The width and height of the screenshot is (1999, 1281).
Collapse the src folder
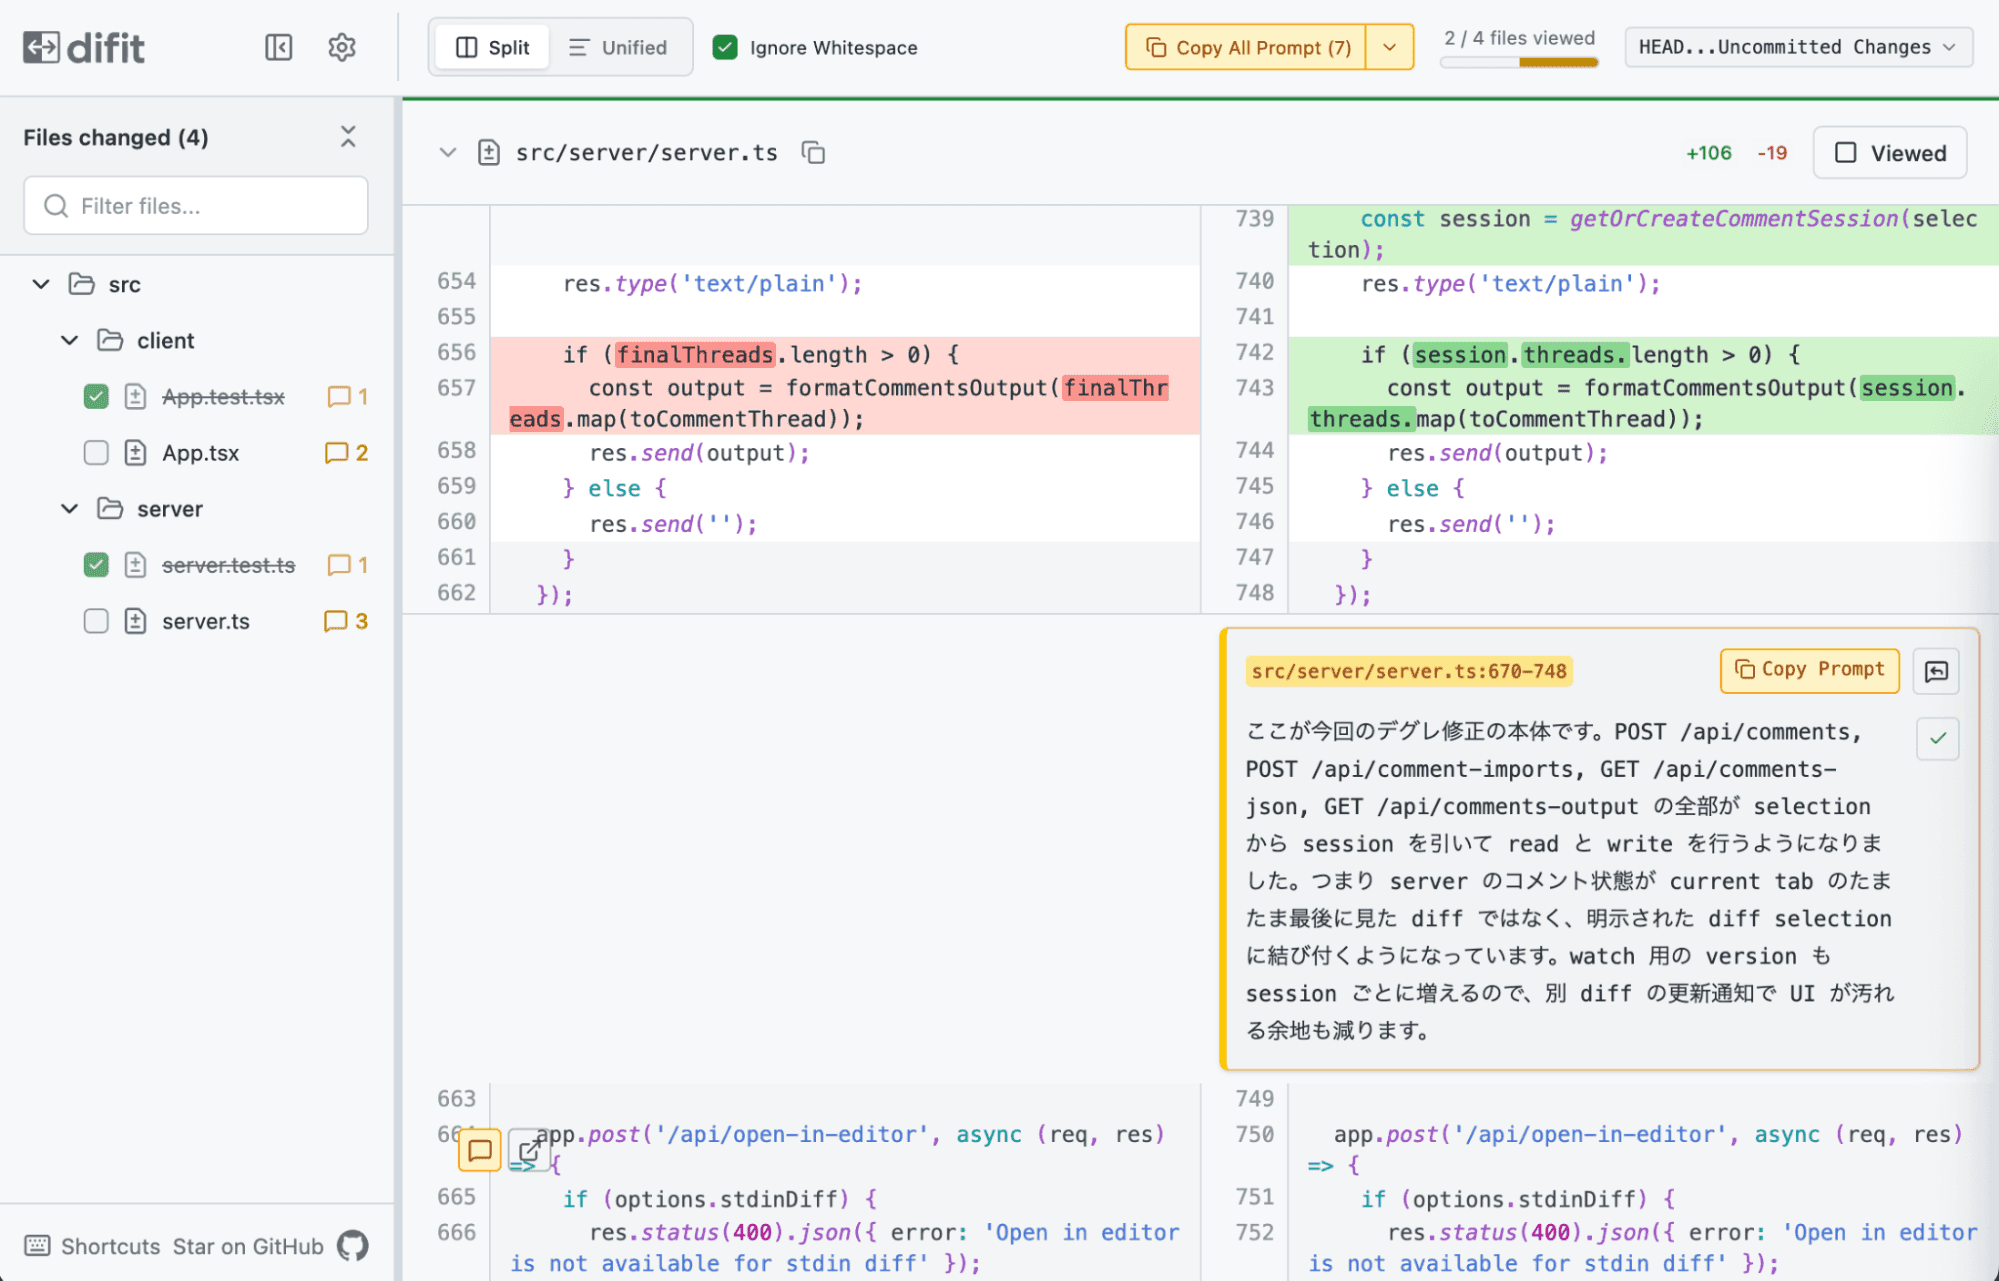click(x=41, y=284)
